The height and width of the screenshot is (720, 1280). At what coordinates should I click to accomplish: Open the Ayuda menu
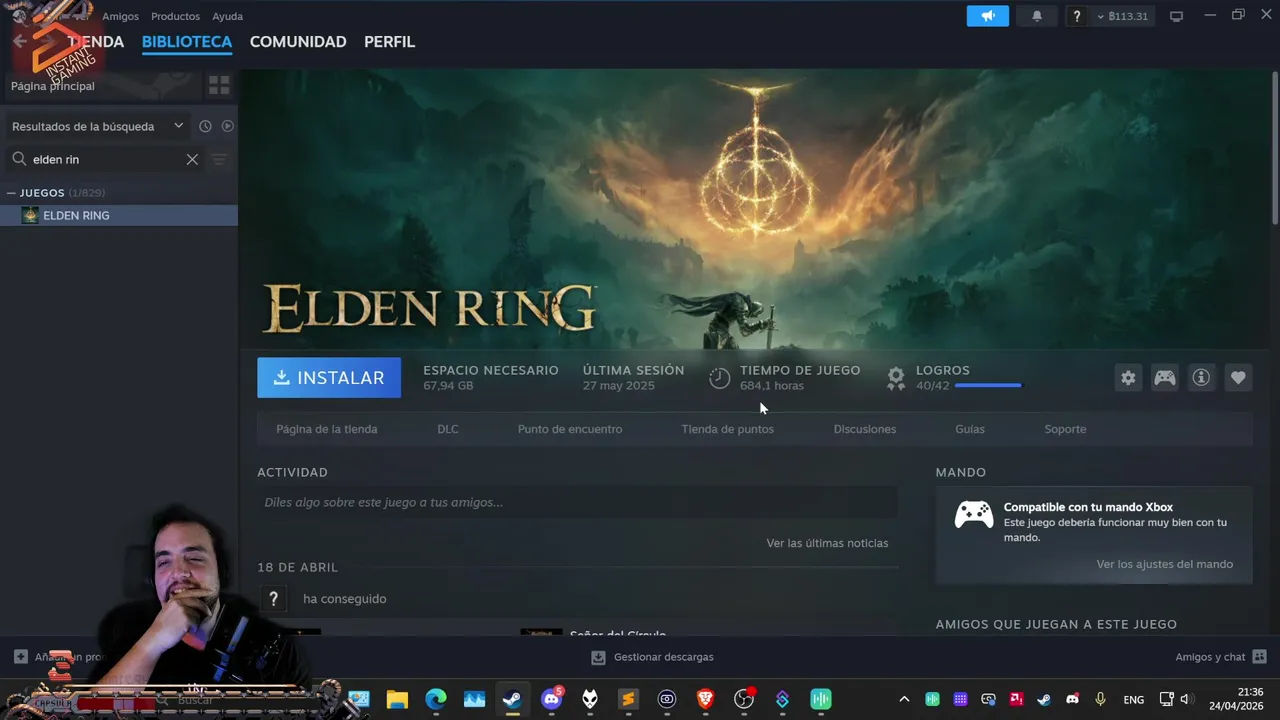pyautogui.click(x=227, y=16)
